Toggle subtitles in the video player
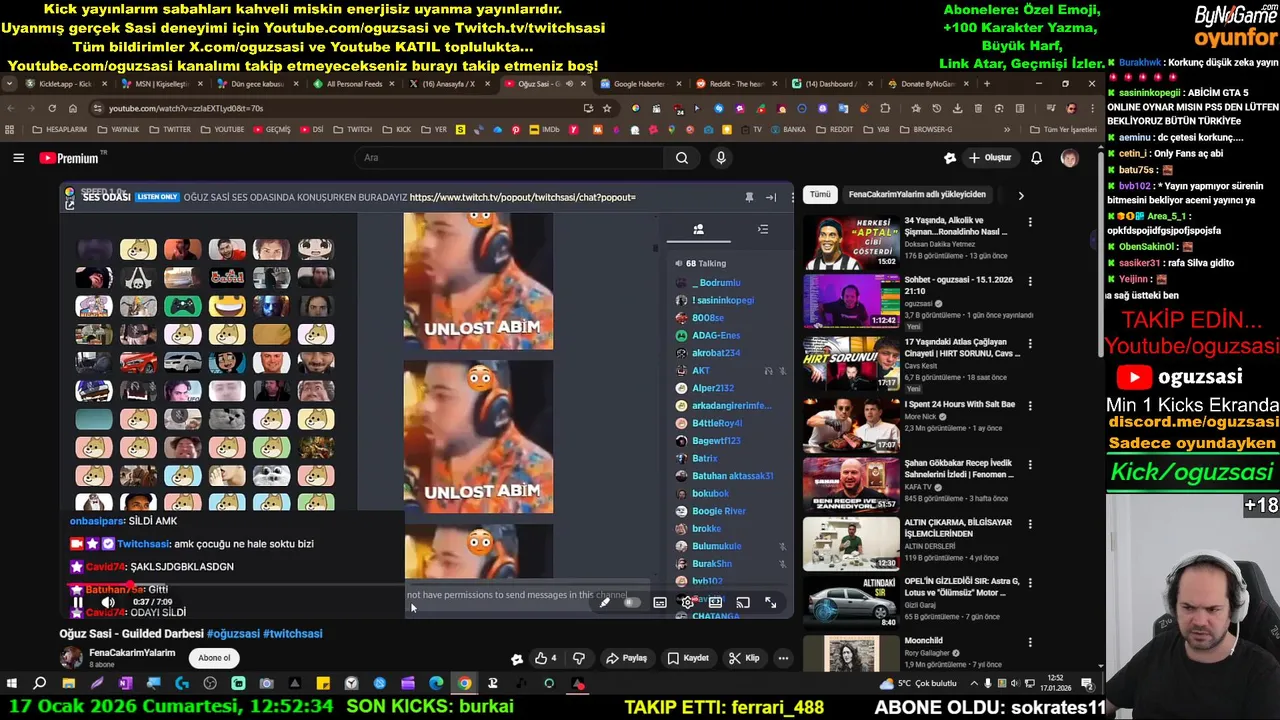Image resolution: width=1280 pixels, height=720 pixels. click(x=660, y=603)
